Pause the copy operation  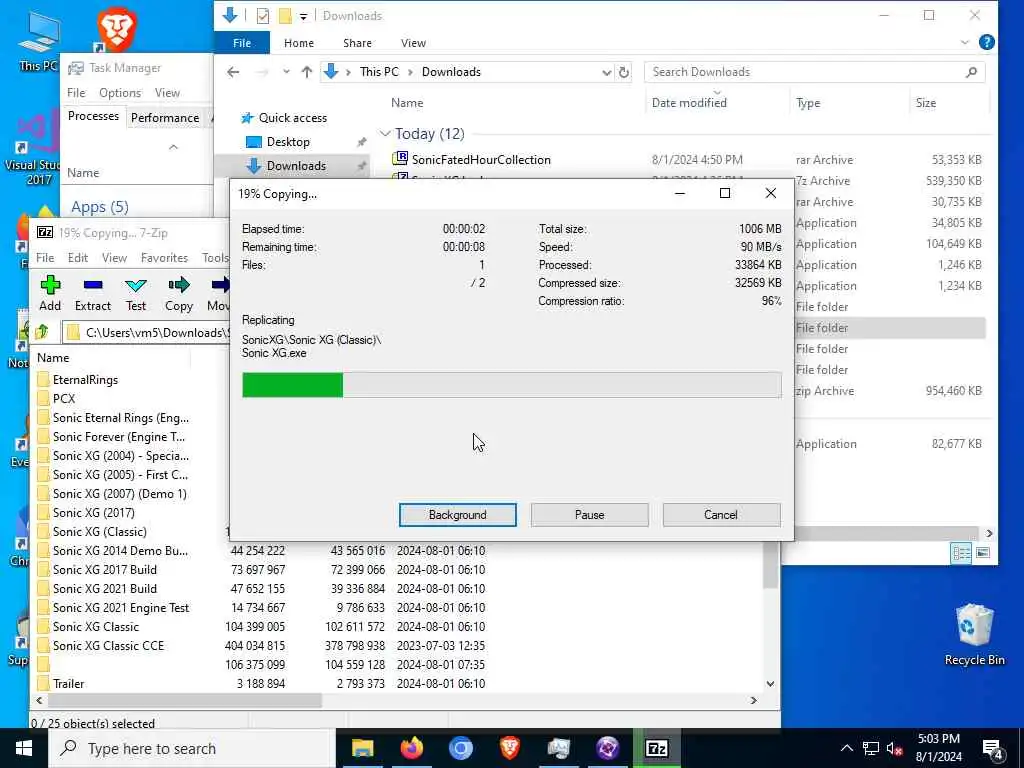coord(589,515)
